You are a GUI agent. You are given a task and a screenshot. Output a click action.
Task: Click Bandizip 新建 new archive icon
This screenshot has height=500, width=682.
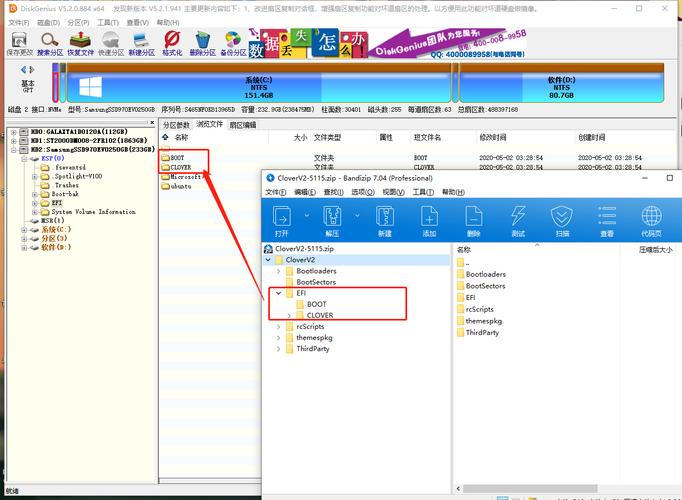click(385, 220)
